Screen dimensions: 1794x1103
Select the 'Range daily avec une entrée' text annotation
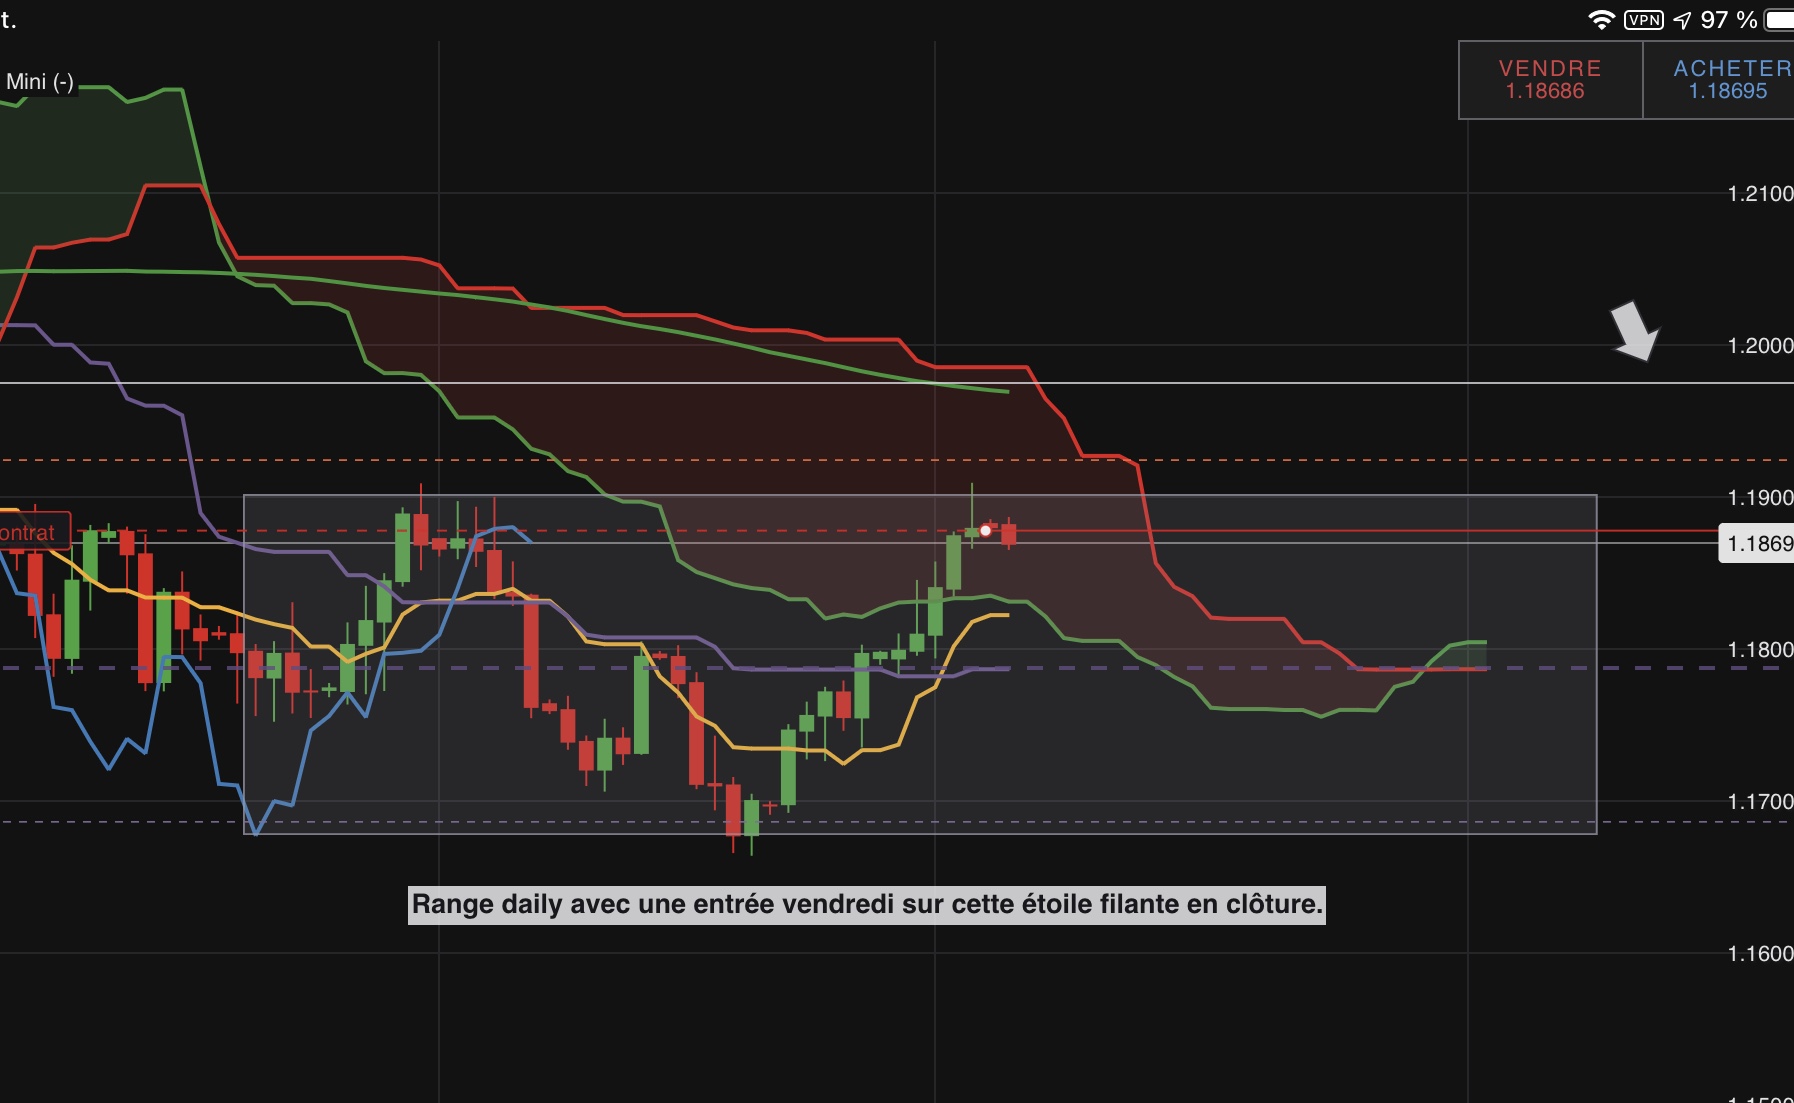tap(867, 904)
